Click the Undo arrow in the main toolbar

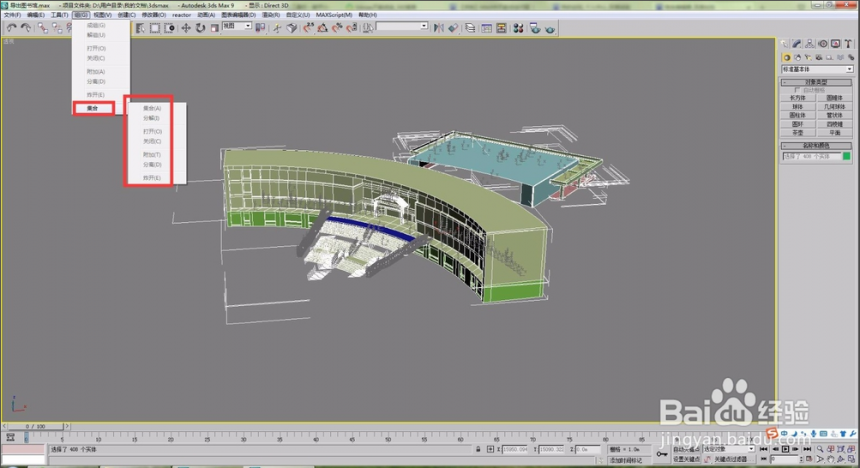coord(12,27)
